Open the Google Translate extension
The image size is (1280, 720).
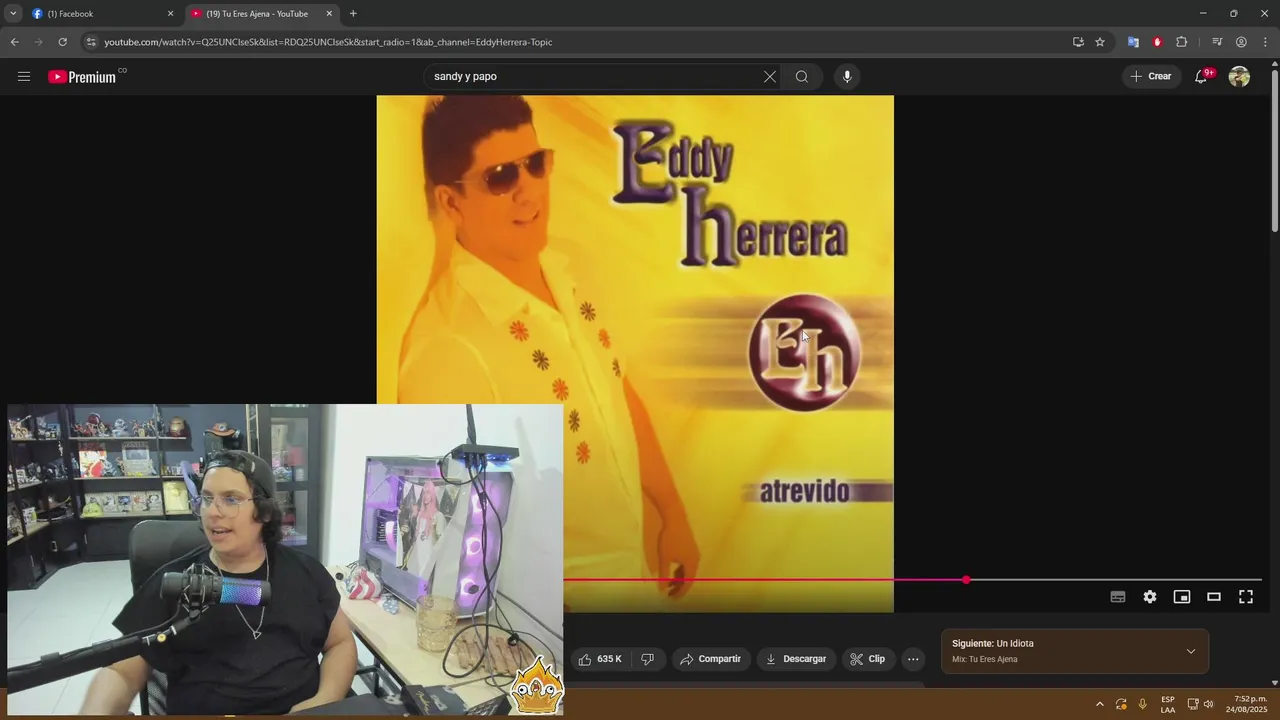(x=1133, y=42)
